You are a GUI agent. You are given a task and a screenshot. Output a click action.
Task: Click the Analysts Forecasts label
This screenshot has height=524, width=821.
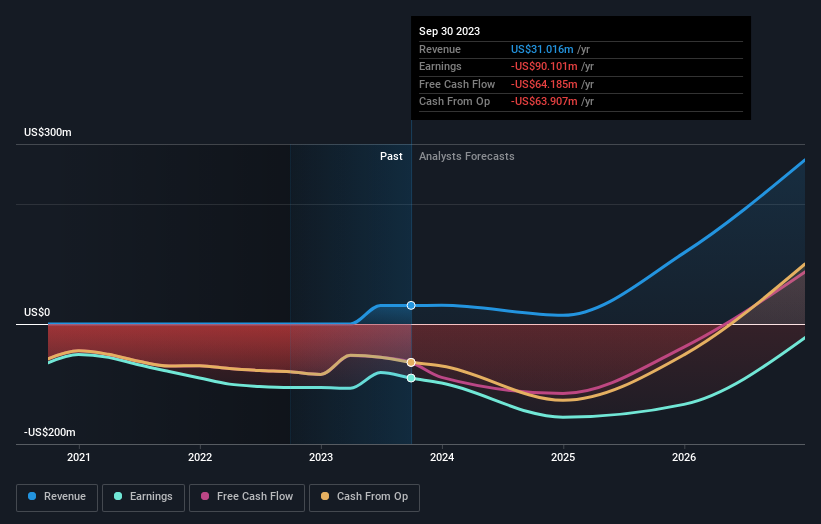[x=467, y=156]
